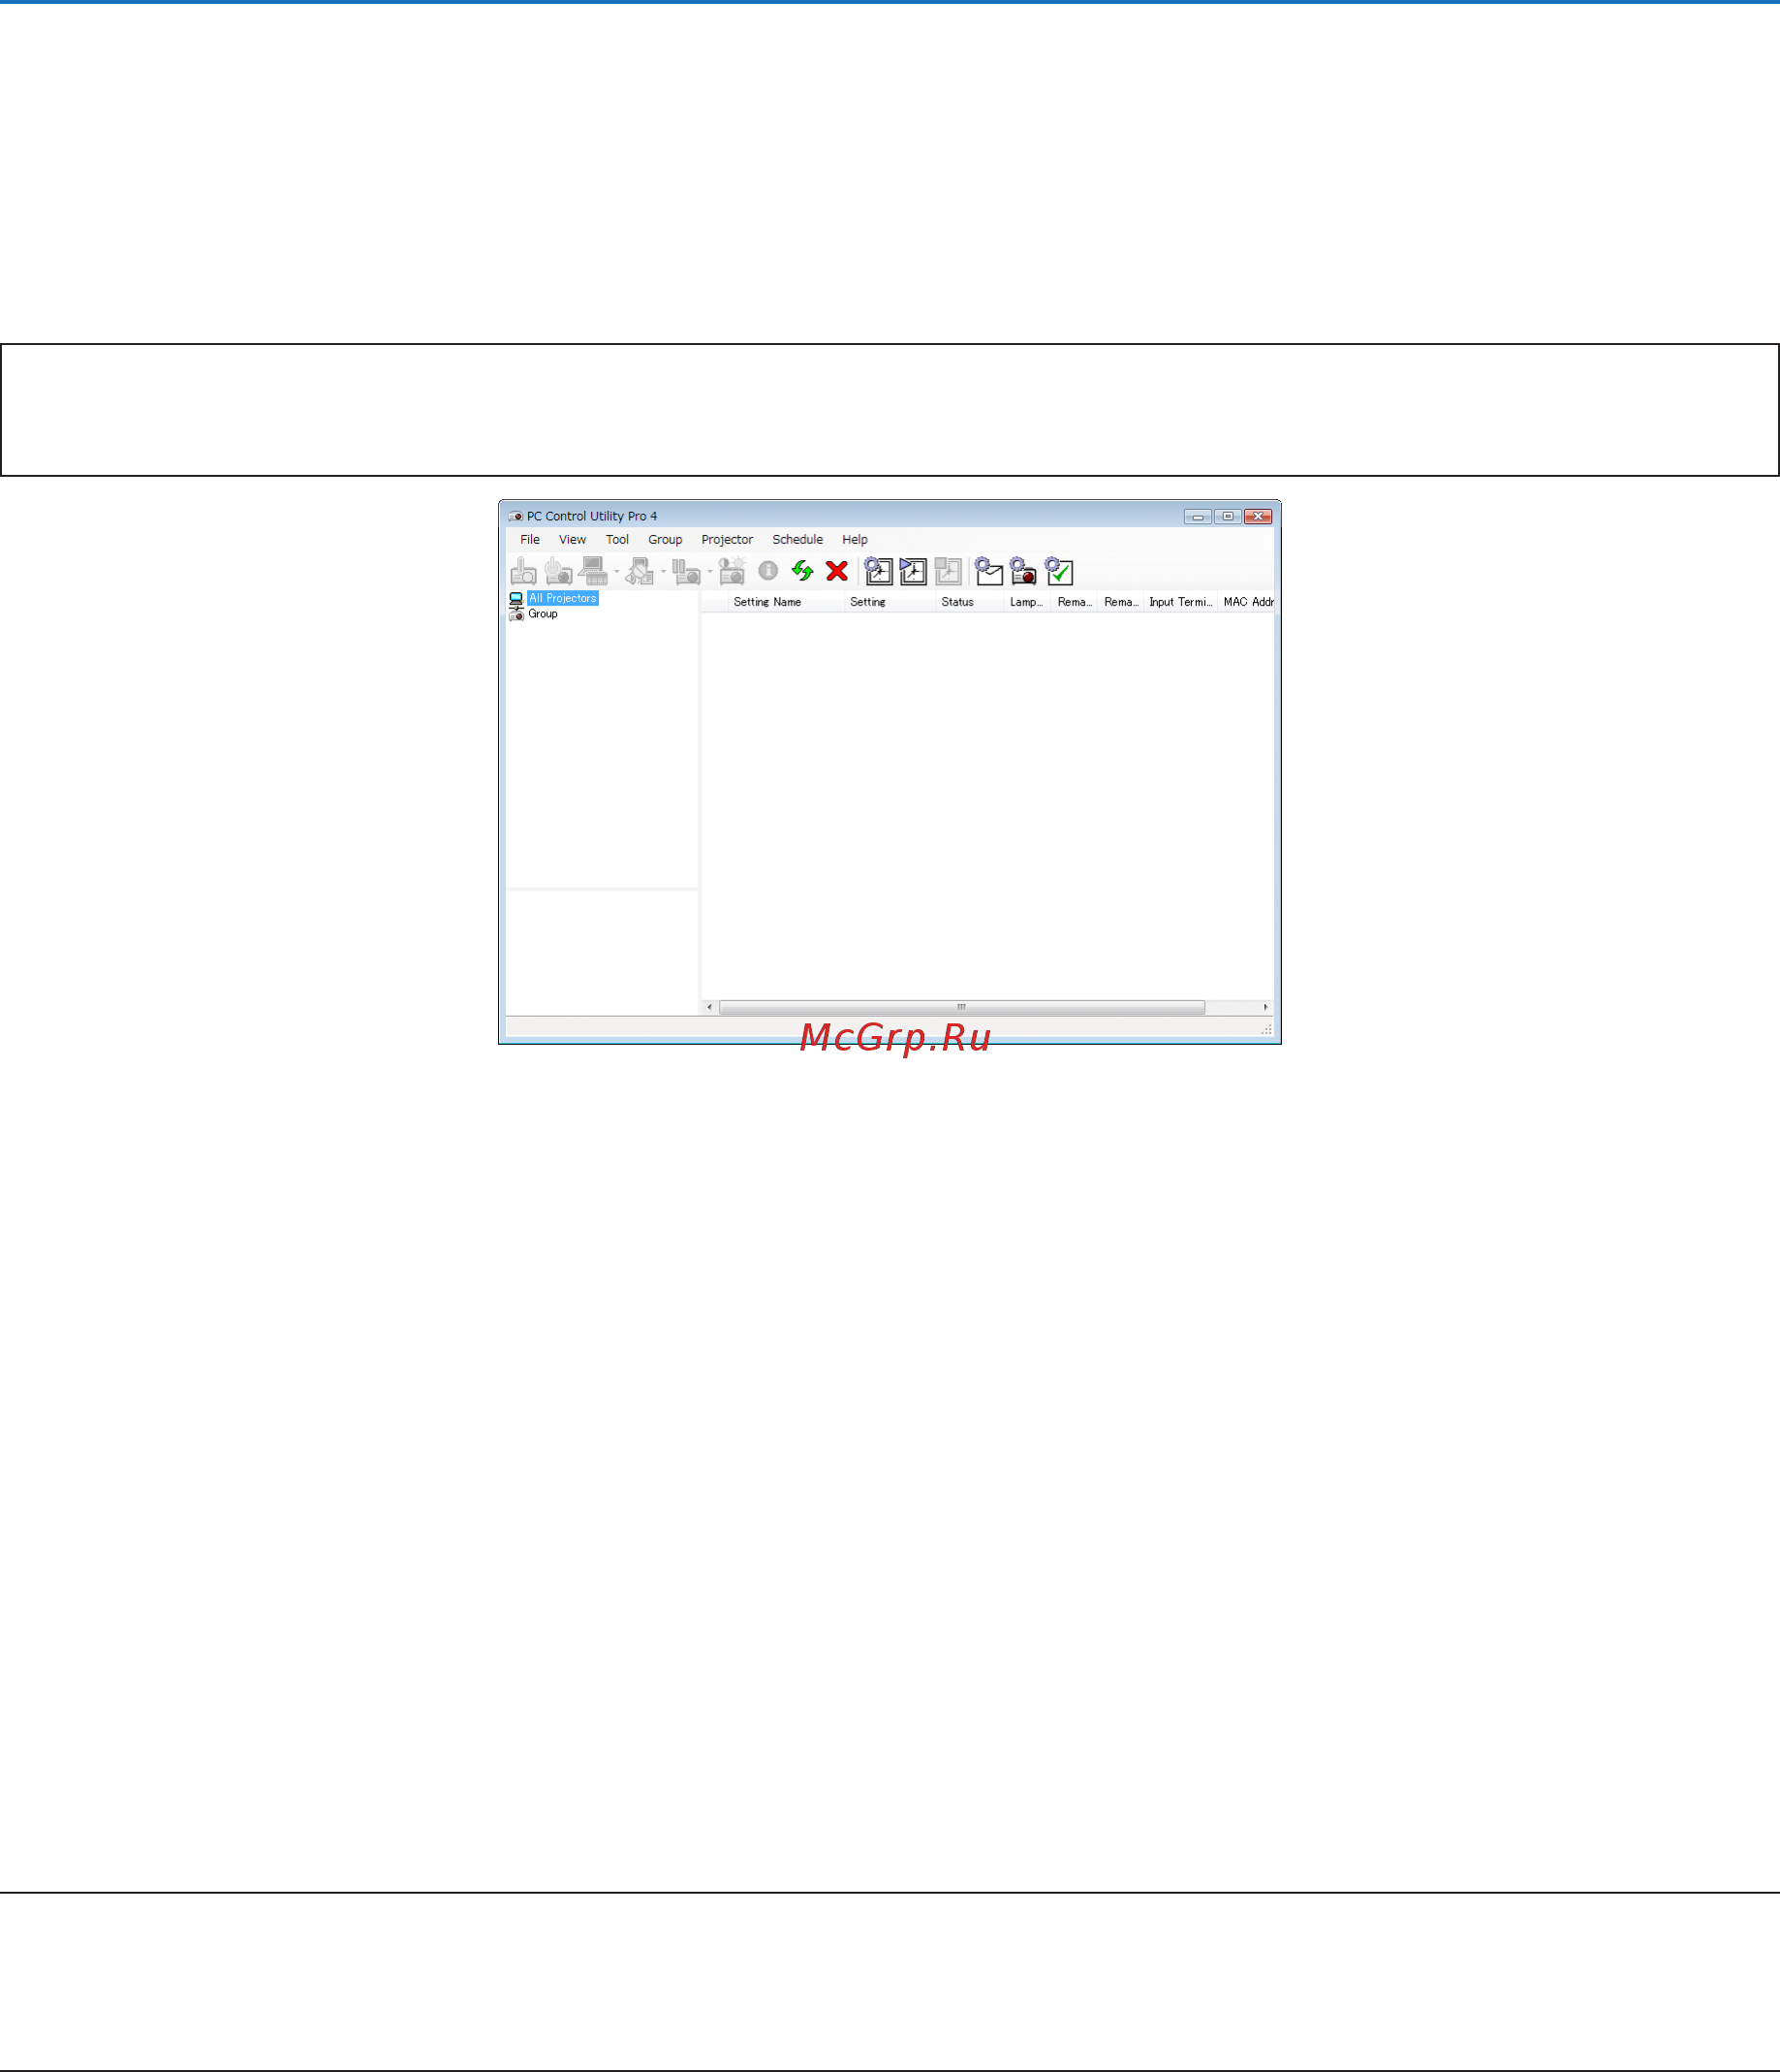The width and height of the screenshot is (1780, 2072).
Task: Open the File menu
Action: (530, 539)
